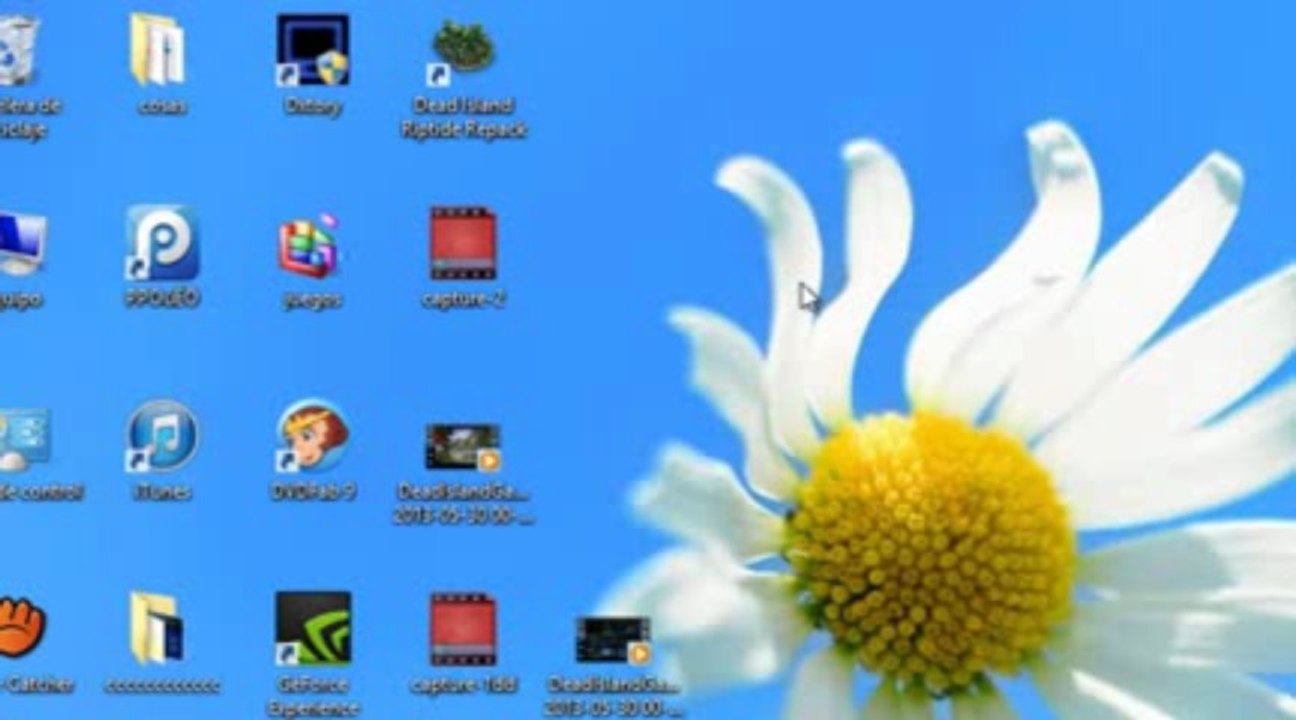Select the Panel de control icon
Image resolution: width=1296 pixels, height=720 pixels.
pyautogui.click(x=24, y=438)
